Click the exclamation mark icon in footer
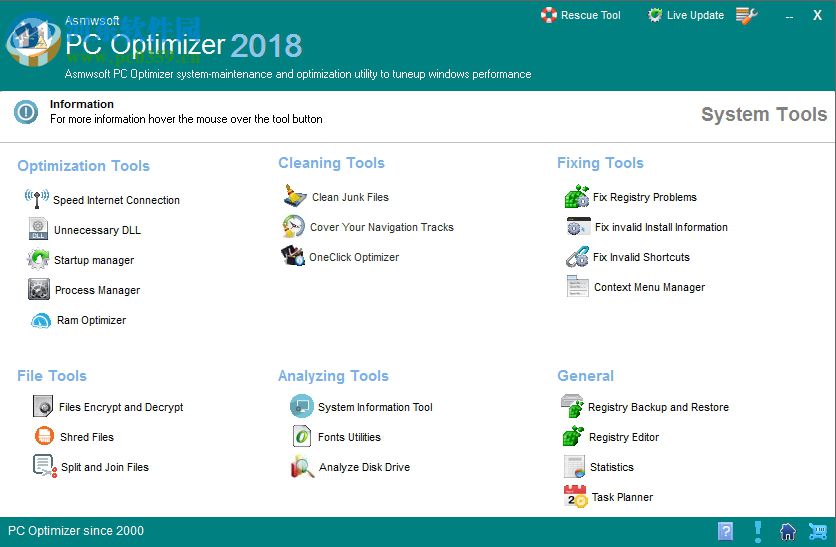The image size is (836, 547). click(x=758, y=532)
